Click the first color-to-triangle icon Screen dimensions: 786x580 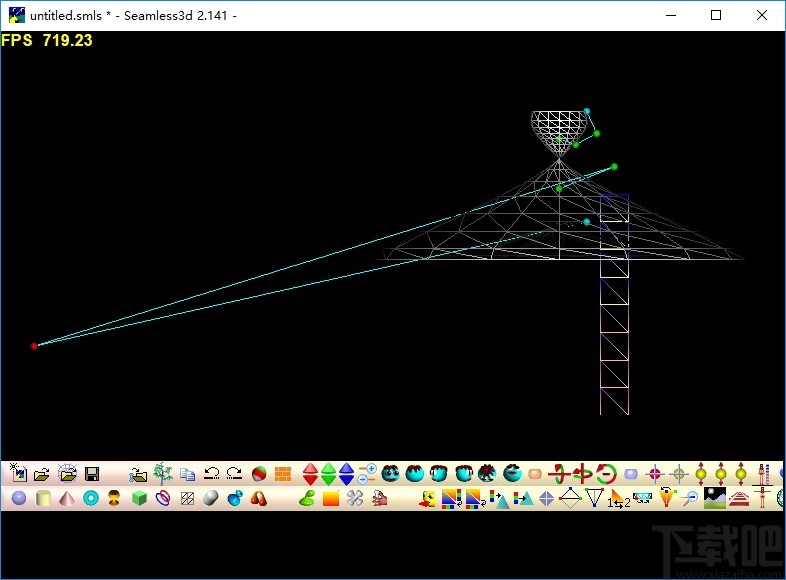point(499,499)
